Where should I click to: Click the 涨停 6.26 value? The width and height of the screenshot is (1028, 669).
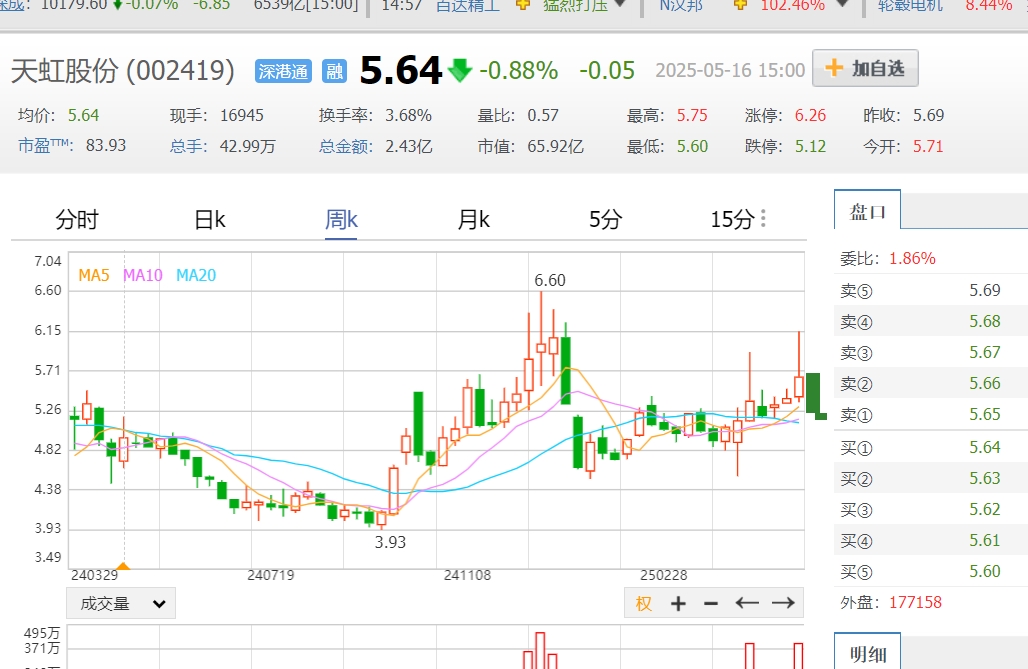point(810,115)
